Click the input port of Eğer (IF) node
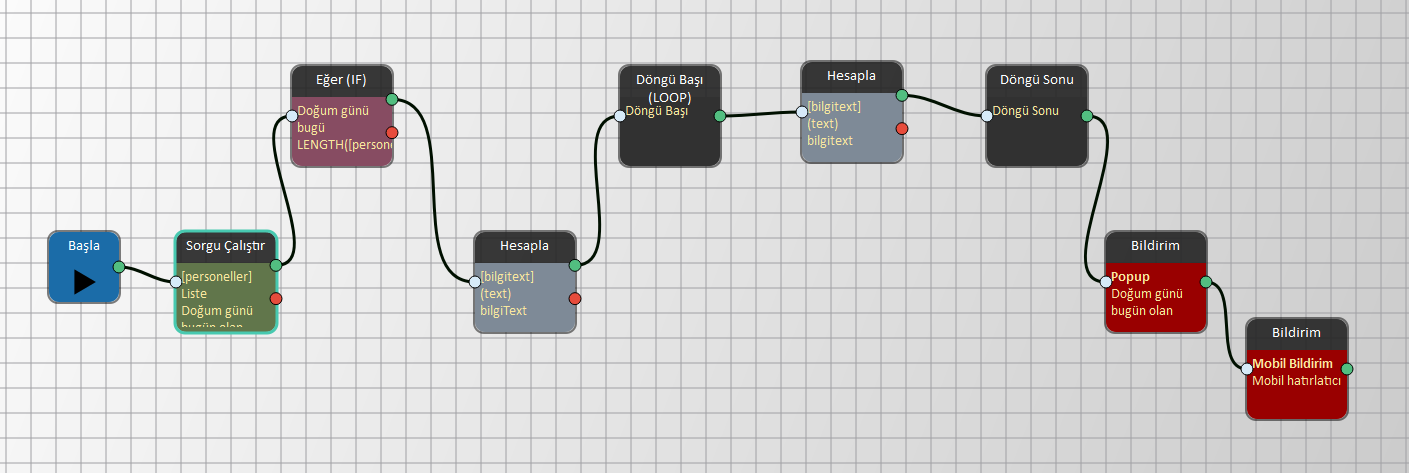1409x473 pixels. pos(292,115)
